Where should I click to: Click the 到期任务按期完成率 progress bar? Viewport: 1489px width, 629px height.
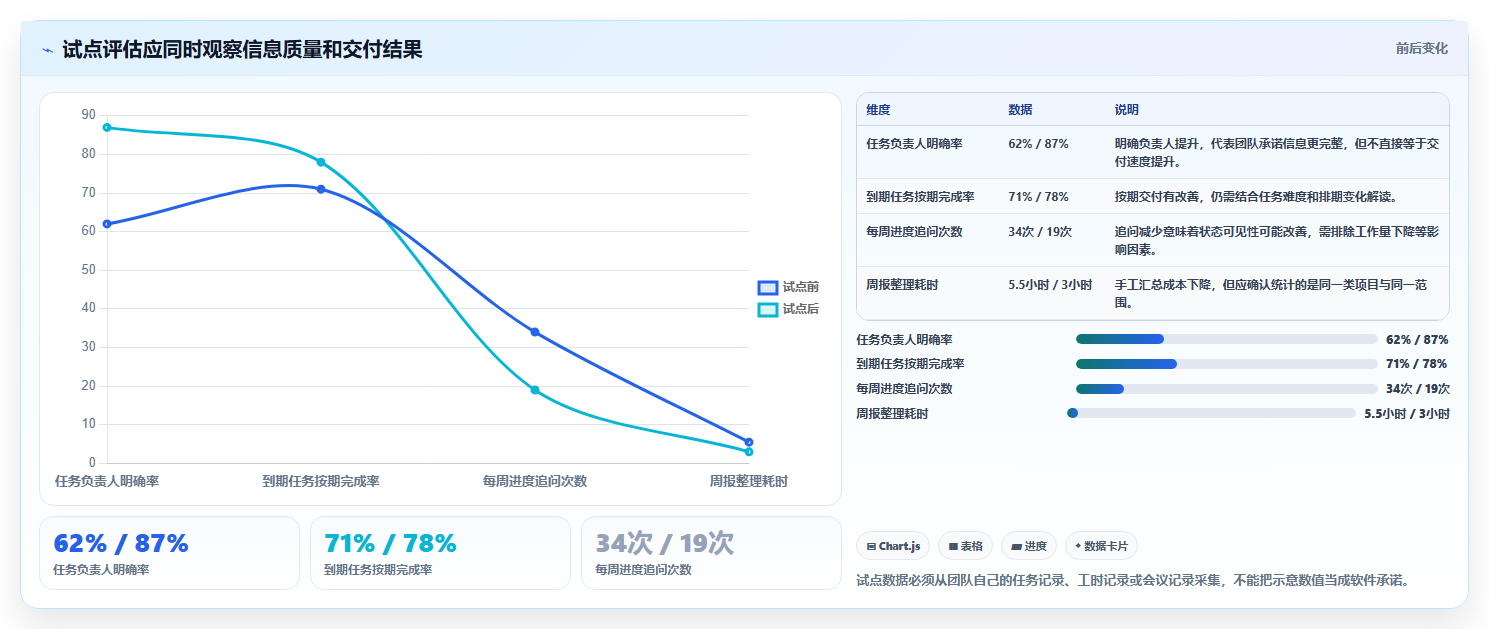tap(1227, 364)
